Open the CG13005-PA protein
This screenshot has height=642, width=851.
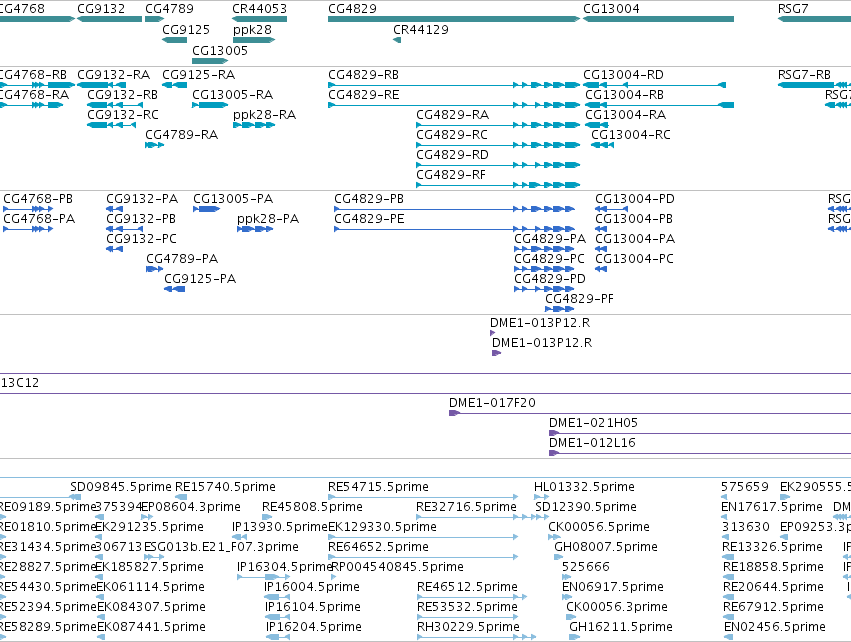coord(233,199)
